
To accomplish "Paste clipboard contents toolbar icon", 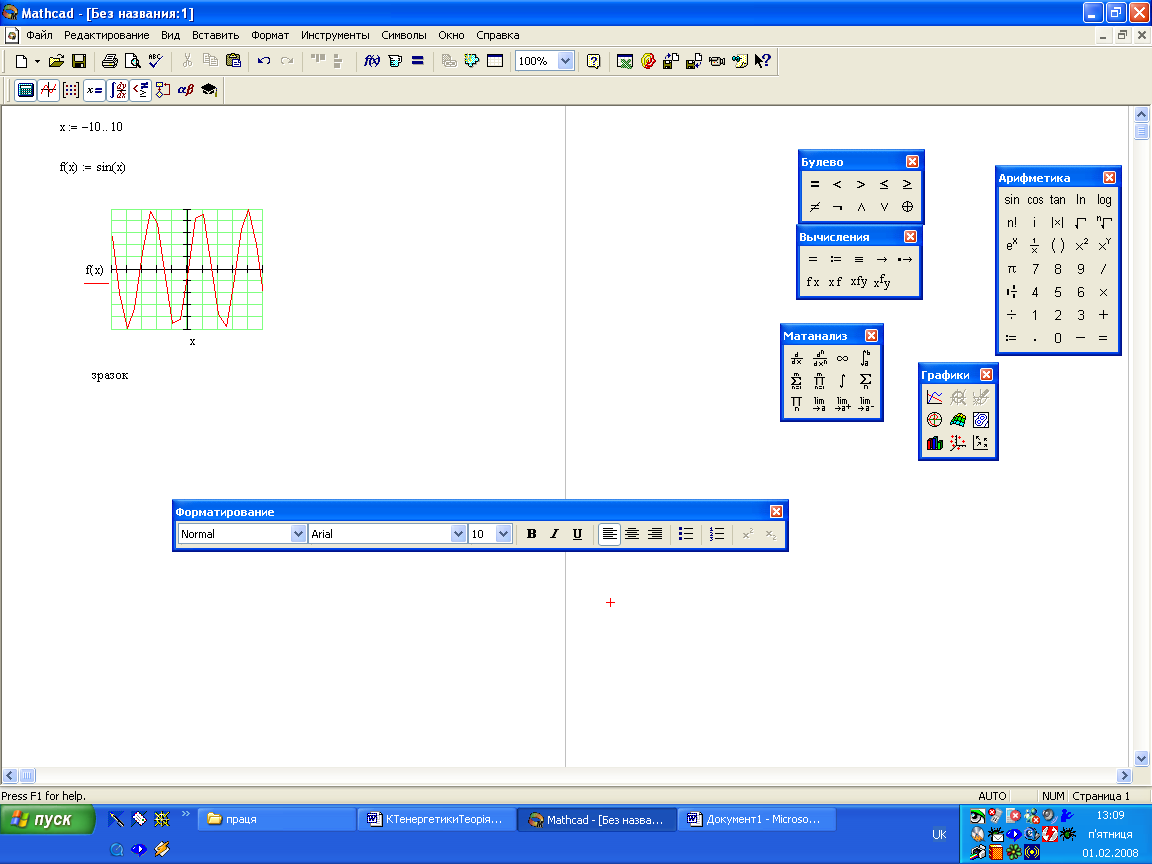I will click(x=234, y=61).
